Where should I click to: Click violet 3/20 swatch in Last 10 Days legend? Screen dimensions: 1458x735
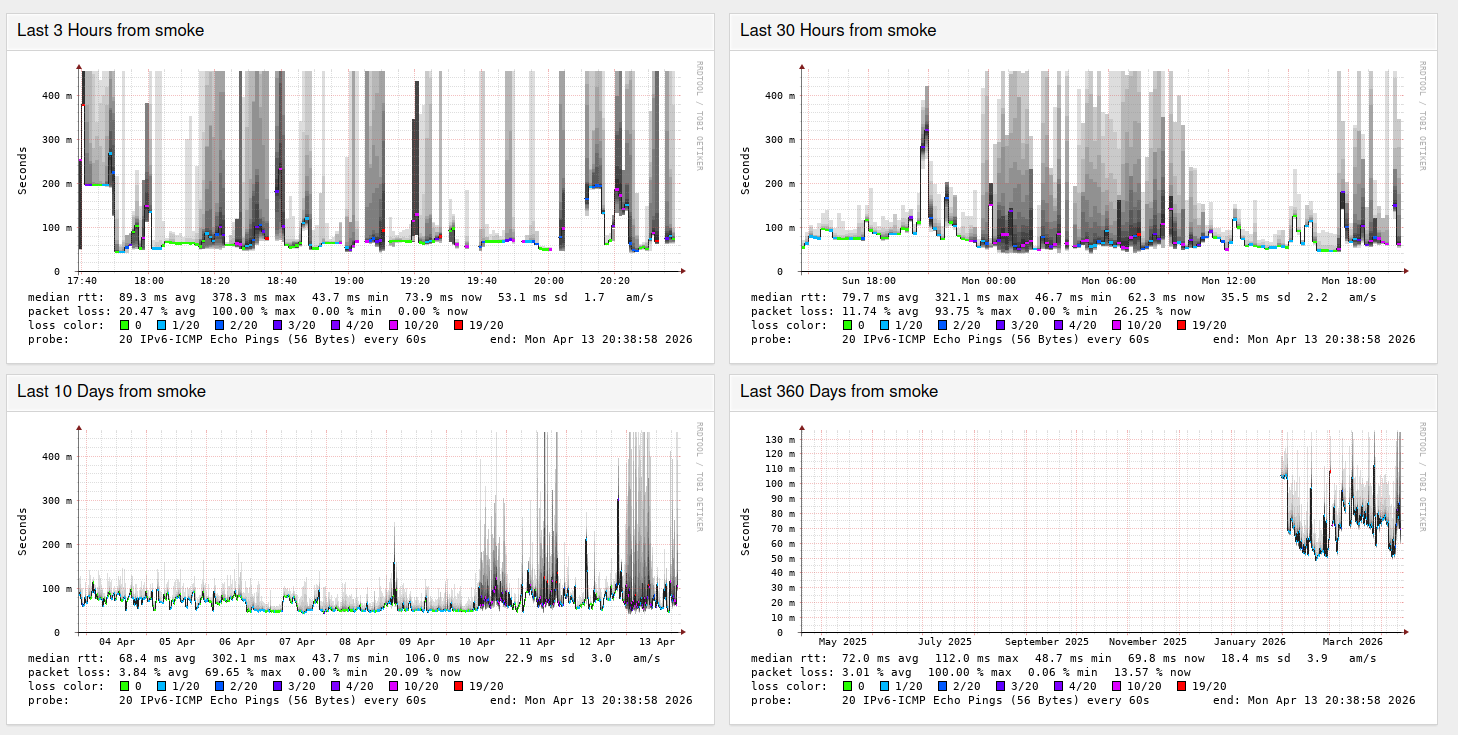[x=281, y=686]
